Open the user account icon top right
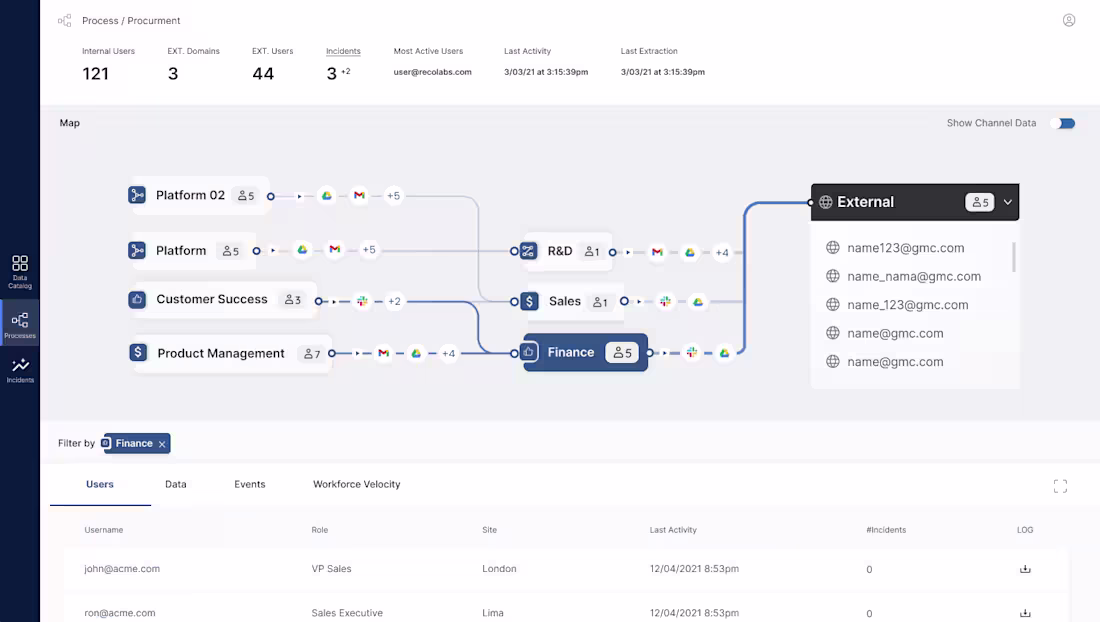1100x622 pixels. pyautogui.click(x=1069, y=19)
